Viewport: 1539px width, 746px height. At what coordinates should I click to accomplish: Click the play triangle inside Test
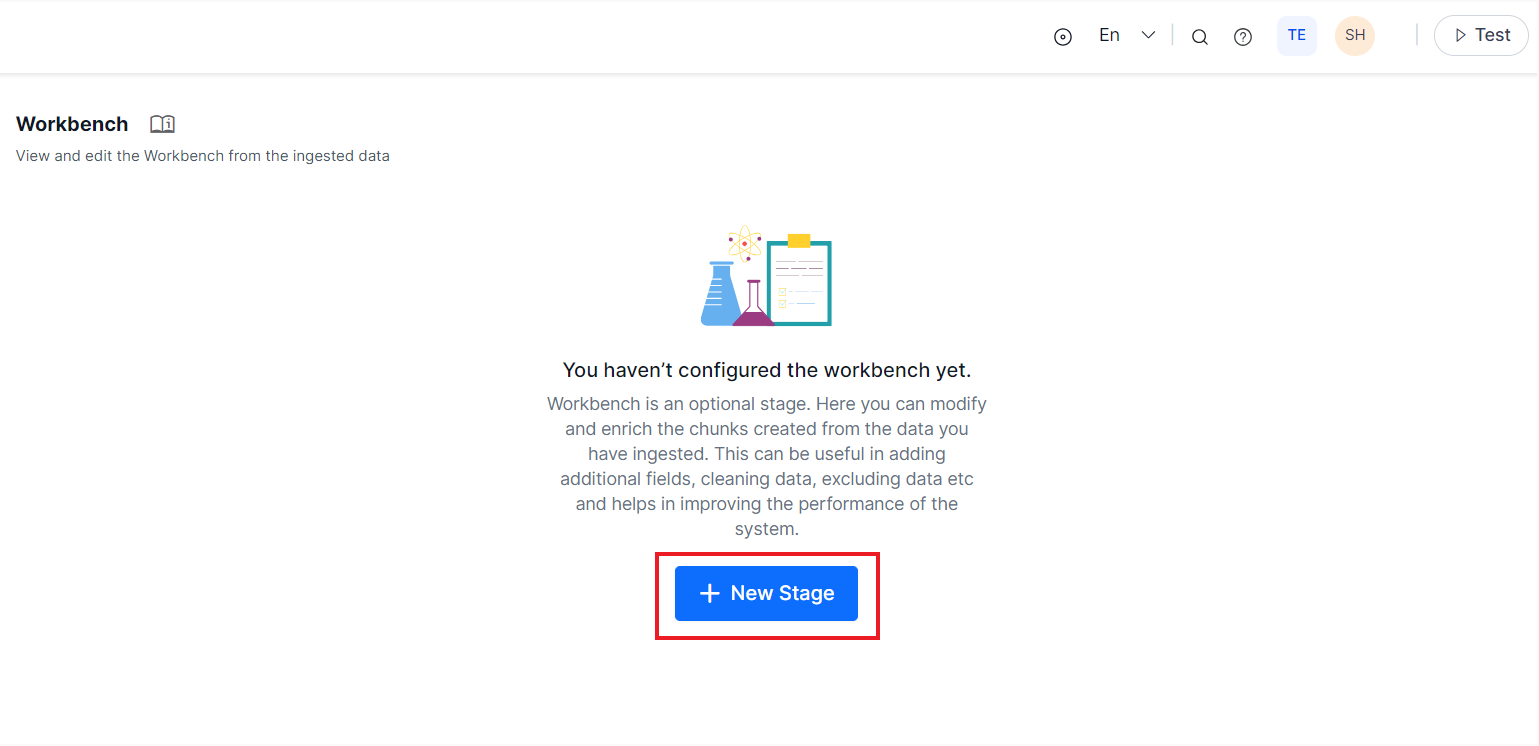[x=1461, y=36]
